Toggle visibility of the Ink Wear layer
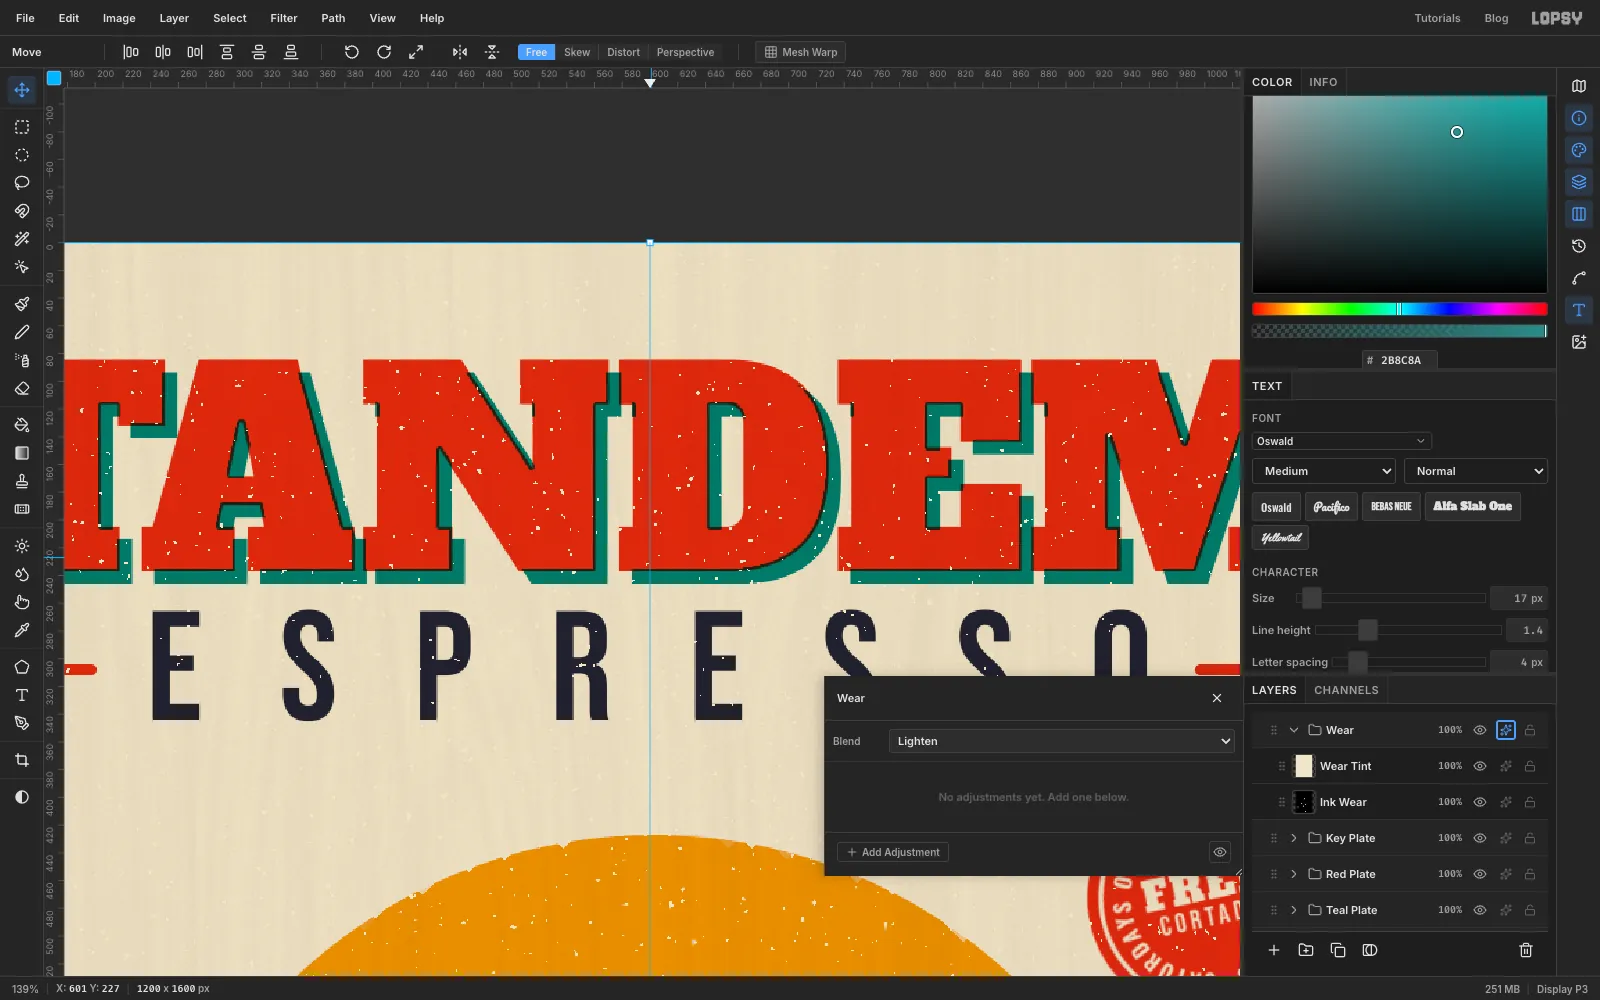This screenshot has height=1000, width=1600. pos(1480,802)
